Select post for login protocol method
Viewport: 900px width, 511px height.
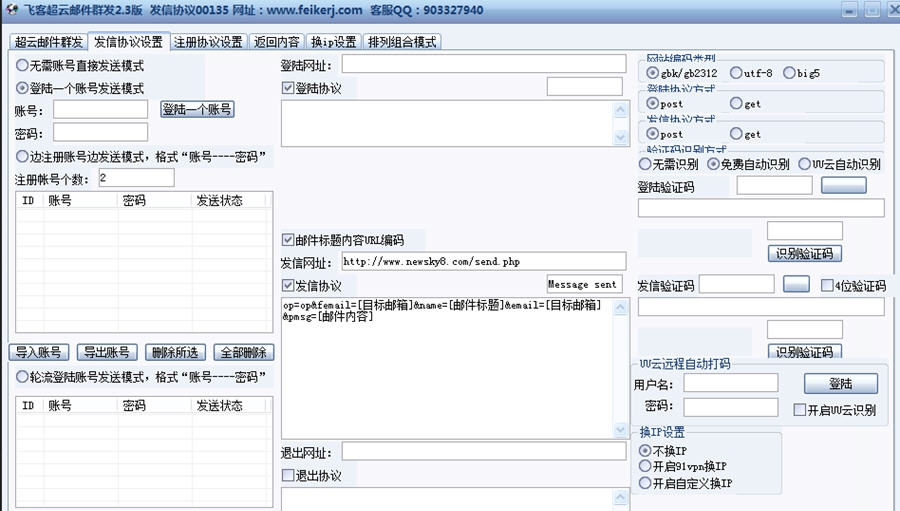point(665,103)
